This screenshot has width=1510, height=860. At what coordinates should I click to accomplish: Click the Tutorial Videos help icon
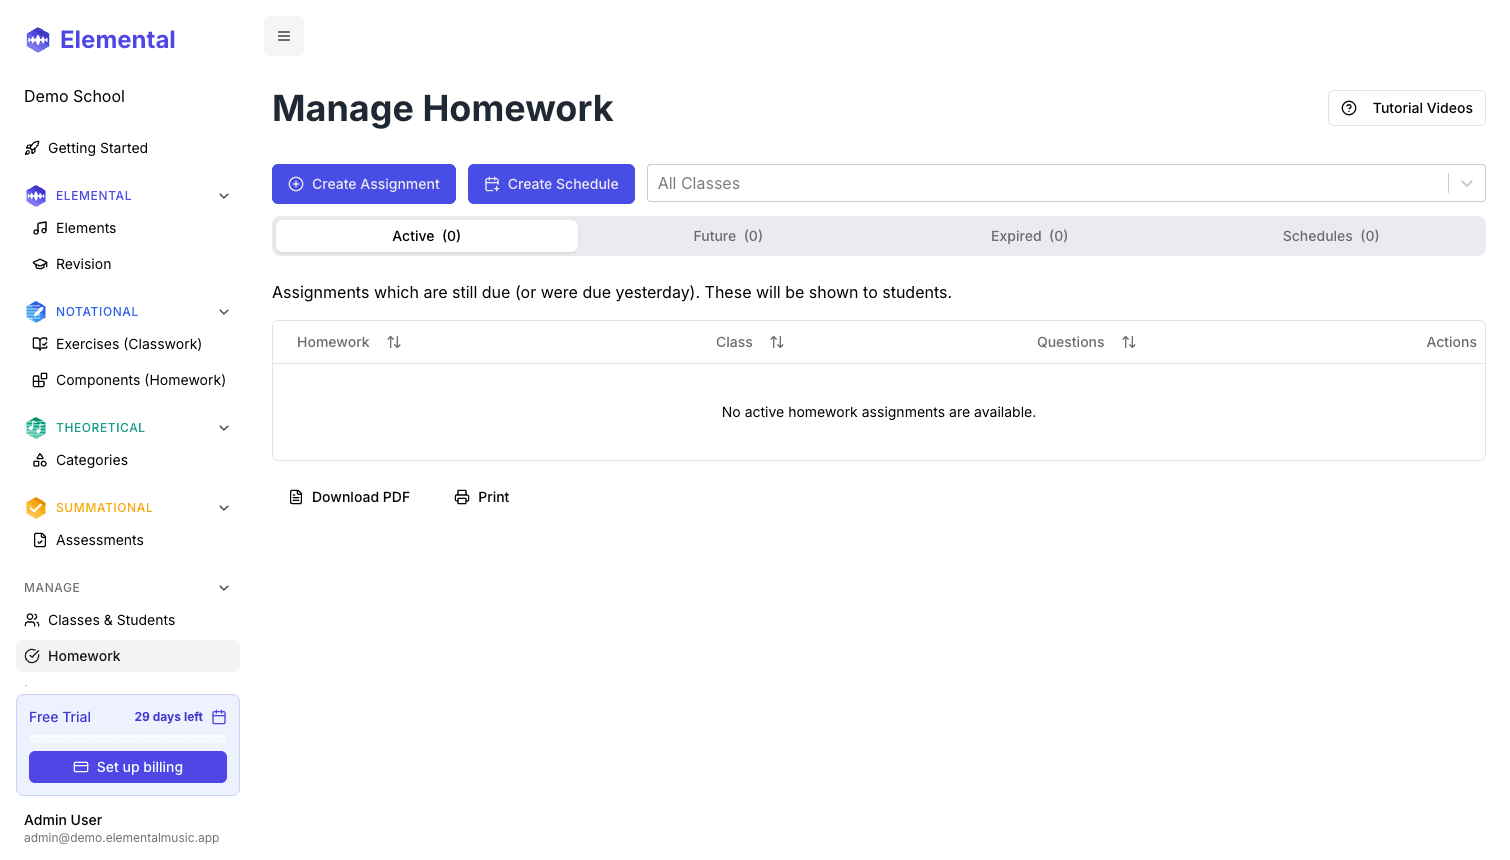pos(1349,107)
